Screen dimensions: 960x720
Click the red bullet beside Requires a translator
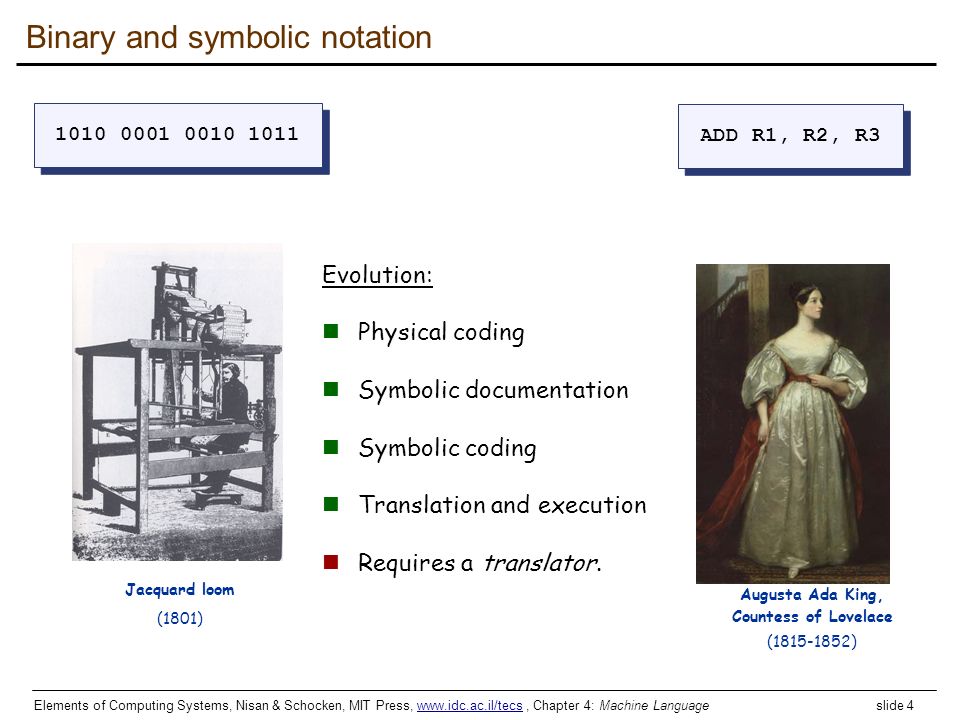click(x=331, y=561)
